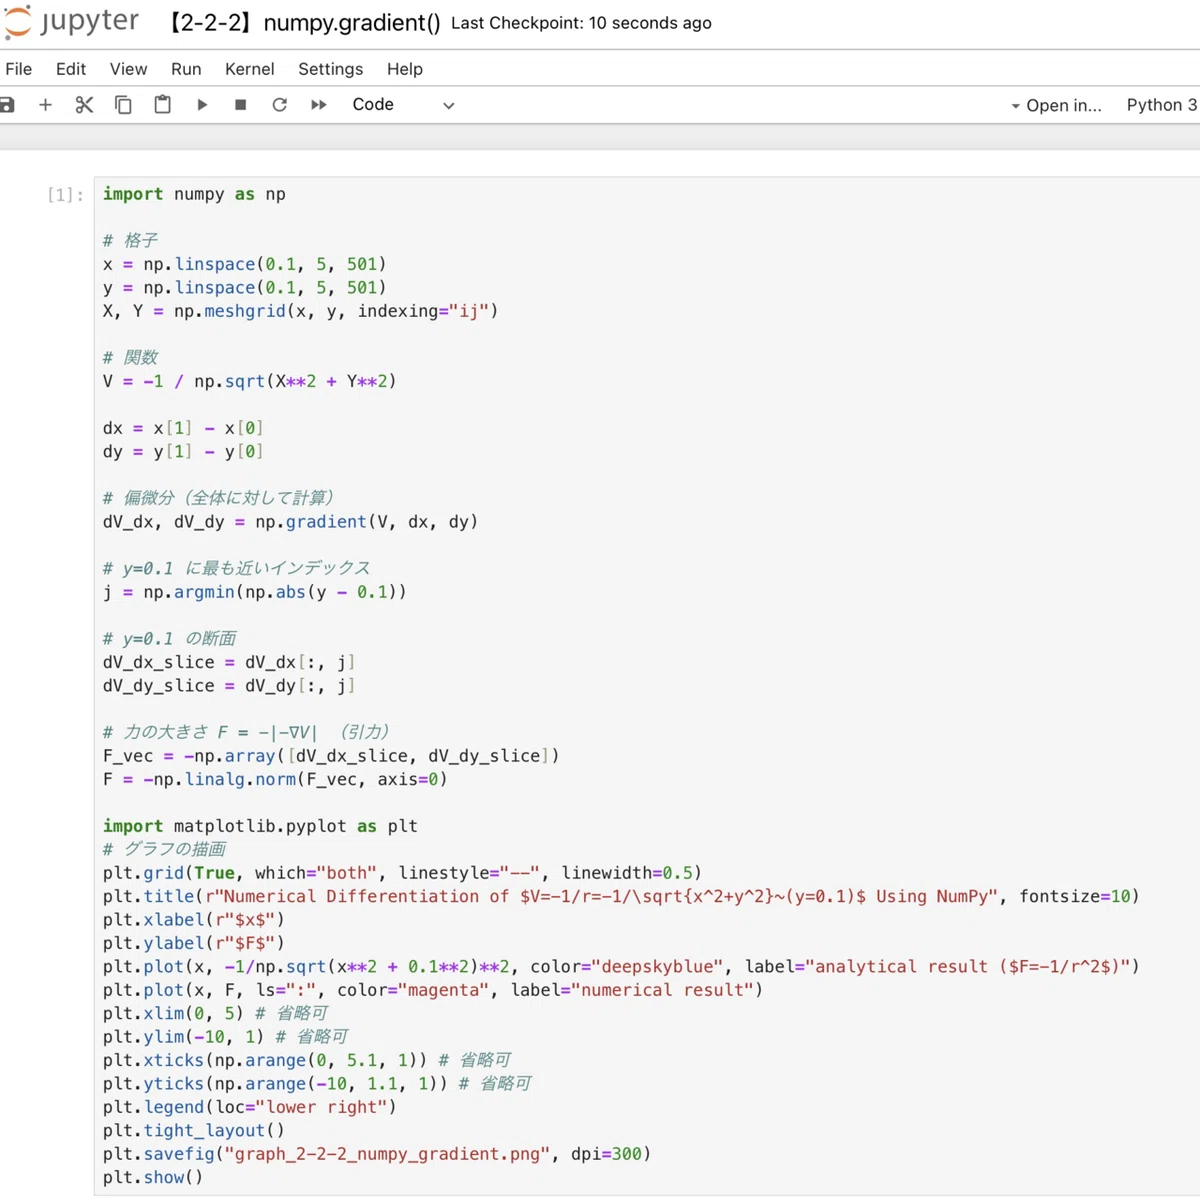Click the plt.xticks(np.arange(0, 5.1, 1)) line
Image resolution: width=1200 pixels, height=1200 pixels.
click(306, 1060)
